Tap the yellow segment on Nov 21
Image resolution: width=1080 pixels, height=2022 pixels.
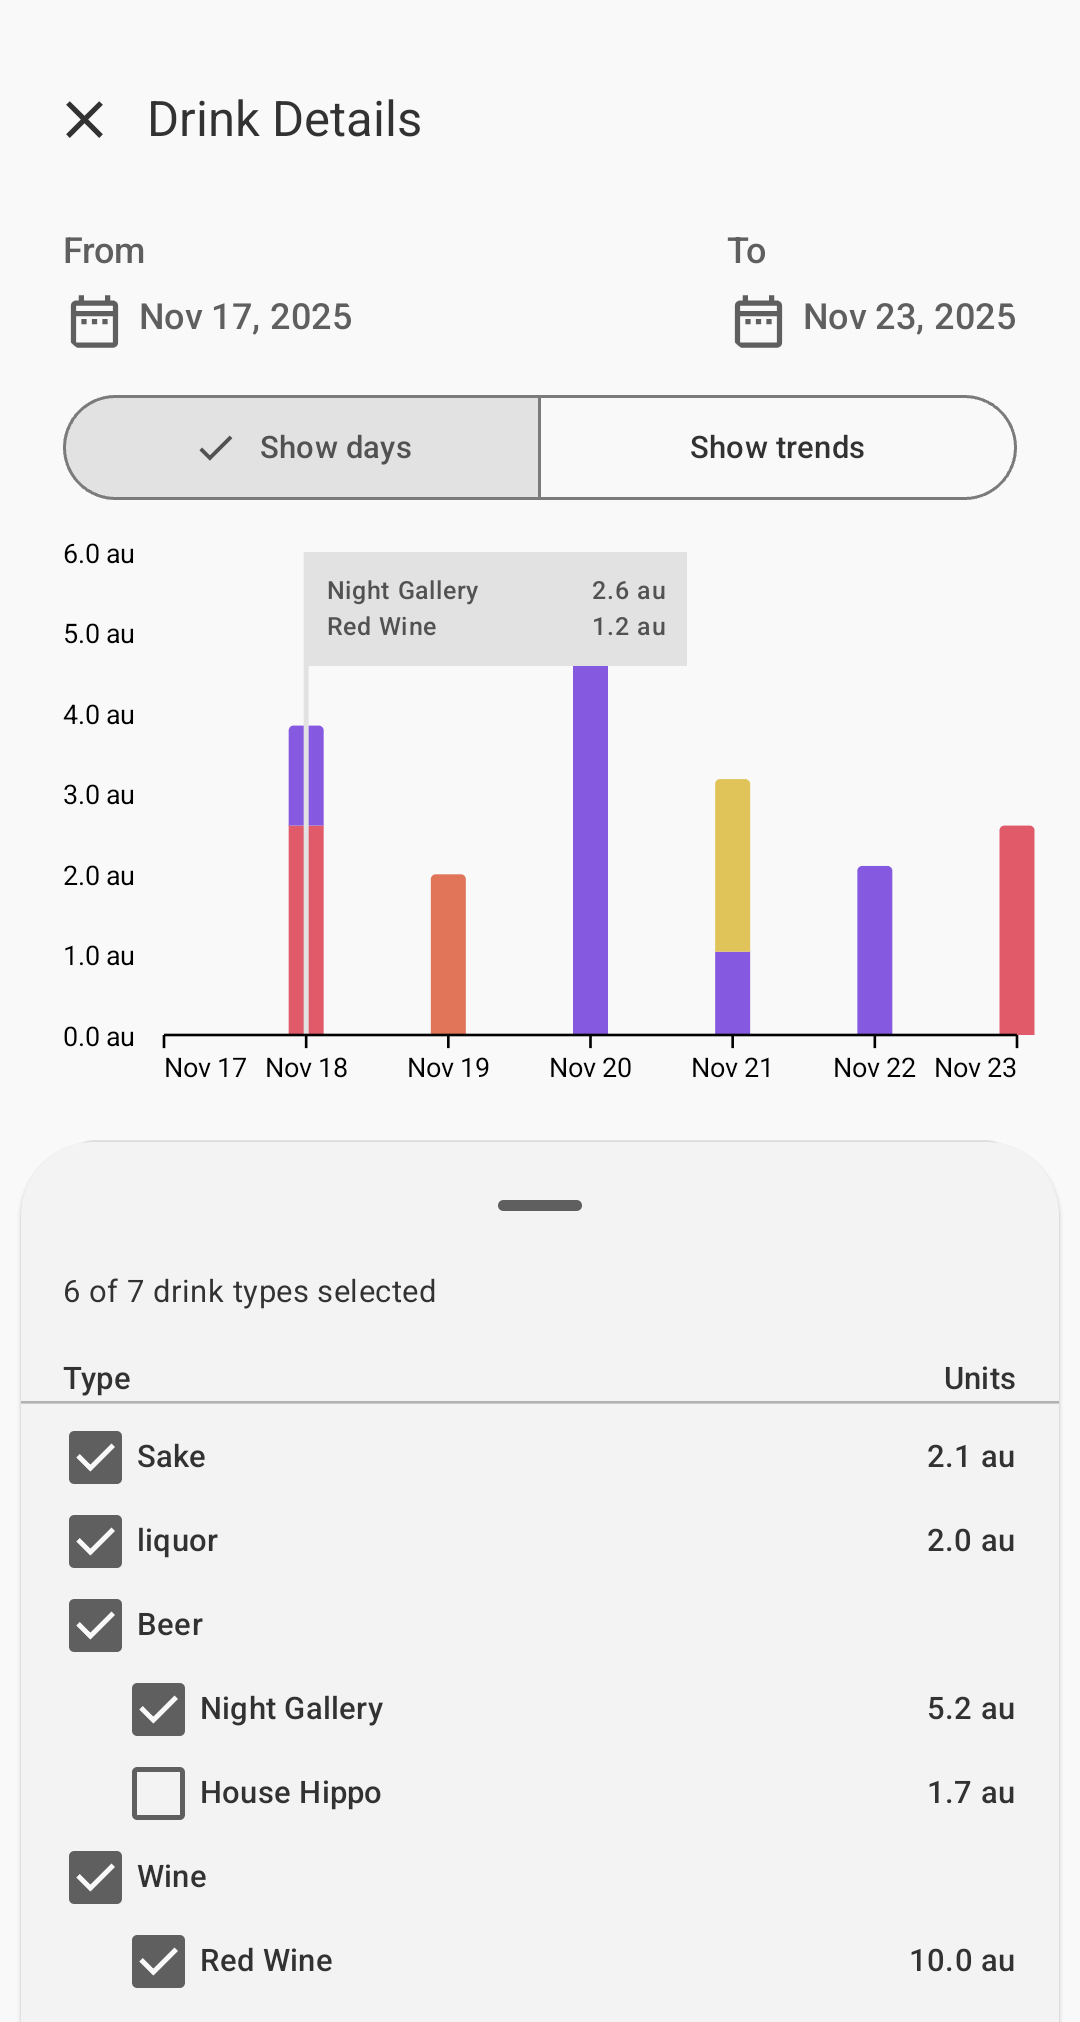(732, 865)
